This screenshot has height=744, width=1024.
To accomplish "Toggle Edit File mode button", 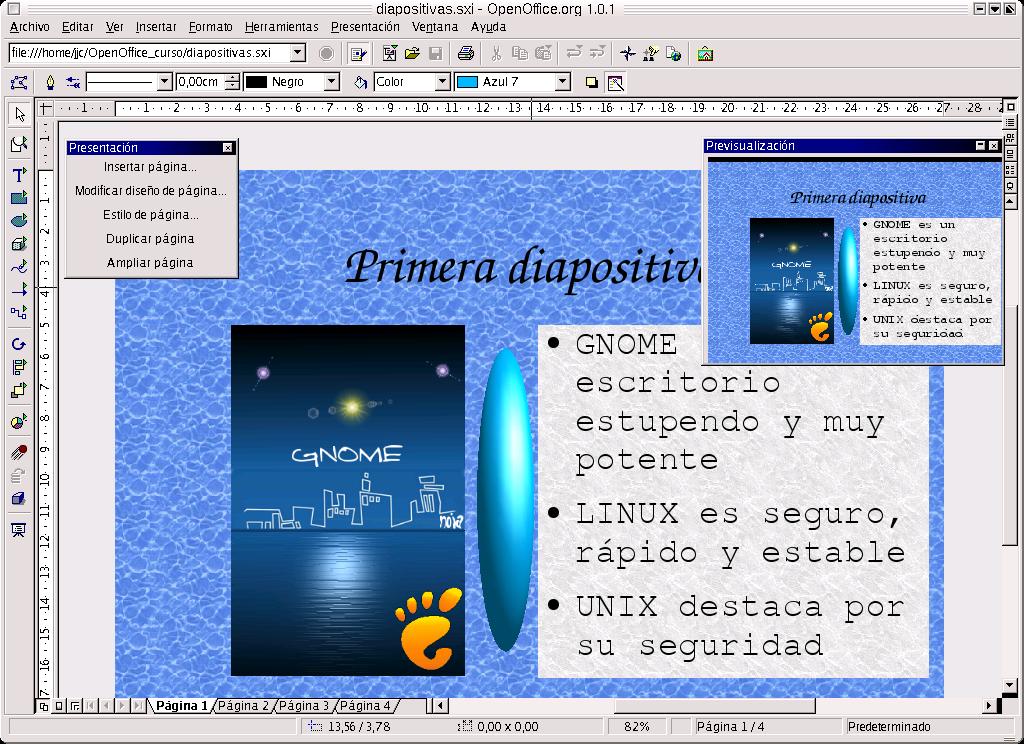I will (x=357, y=53).
